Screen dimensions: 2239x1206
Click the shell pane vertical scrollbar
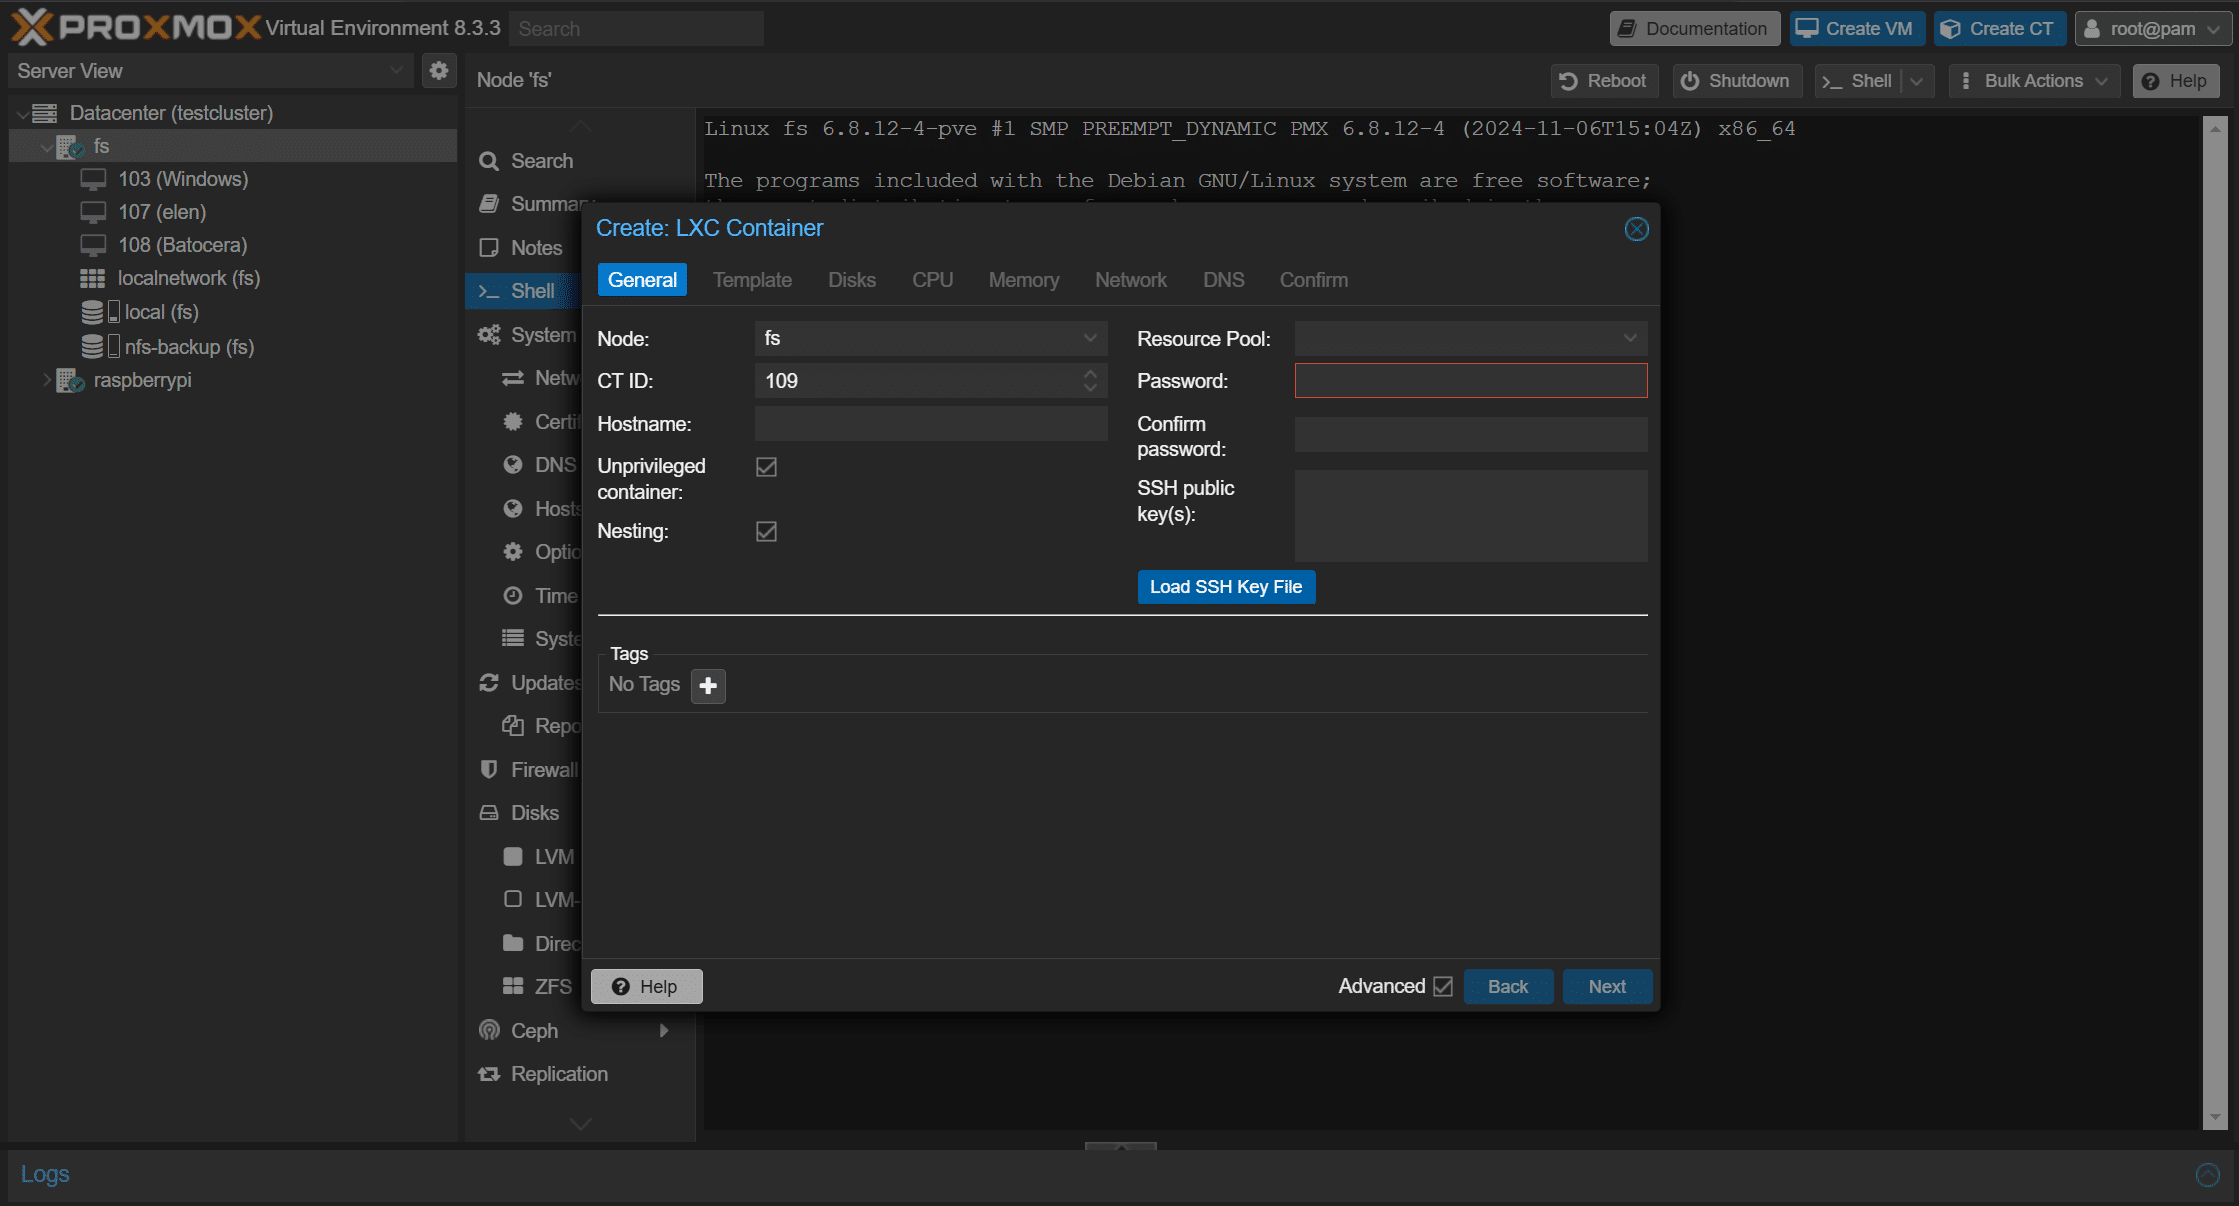coord(2215,624)
